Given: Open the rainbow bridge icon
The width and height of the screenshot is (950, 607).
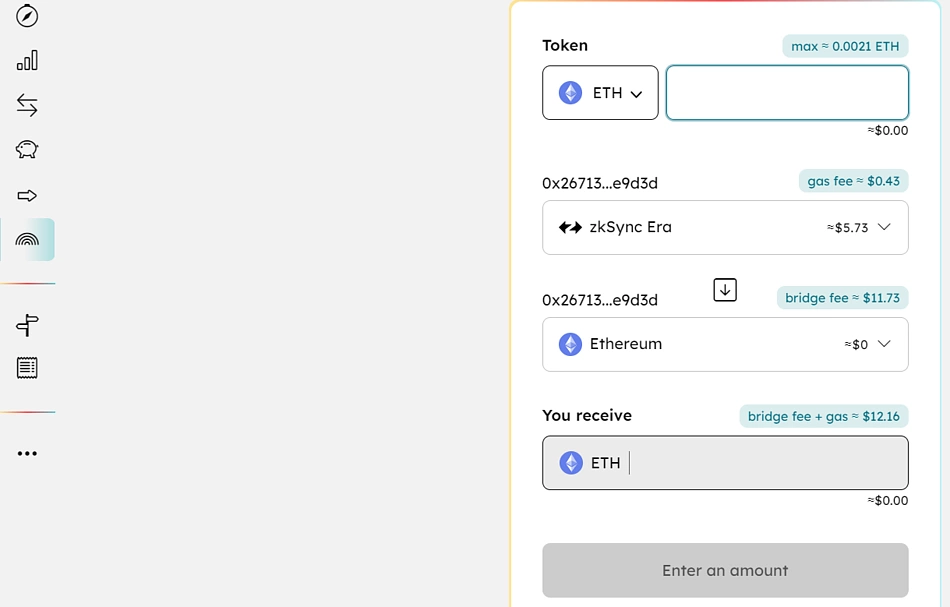Looking at the screenshot, I should (27, 239).
